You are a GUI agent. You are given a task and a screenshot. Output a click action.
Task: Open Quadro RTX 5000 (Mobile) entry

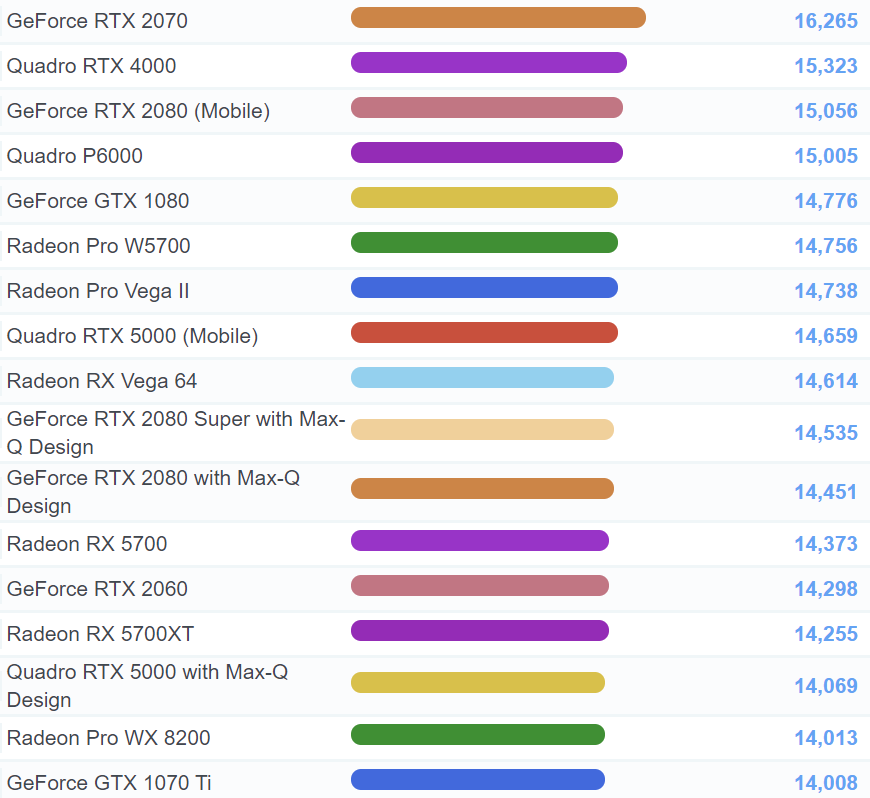[x=133, y=336]
